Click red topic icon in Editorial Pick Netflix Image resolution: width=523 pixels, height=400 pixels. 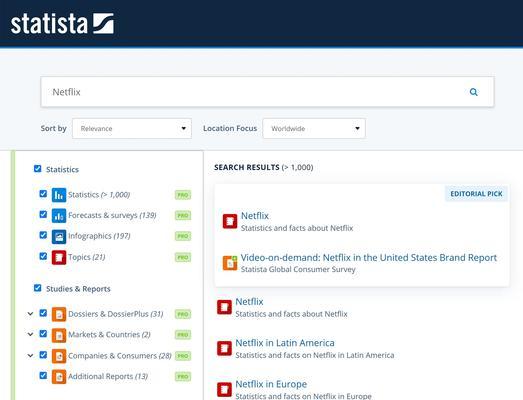coord(230,221)
